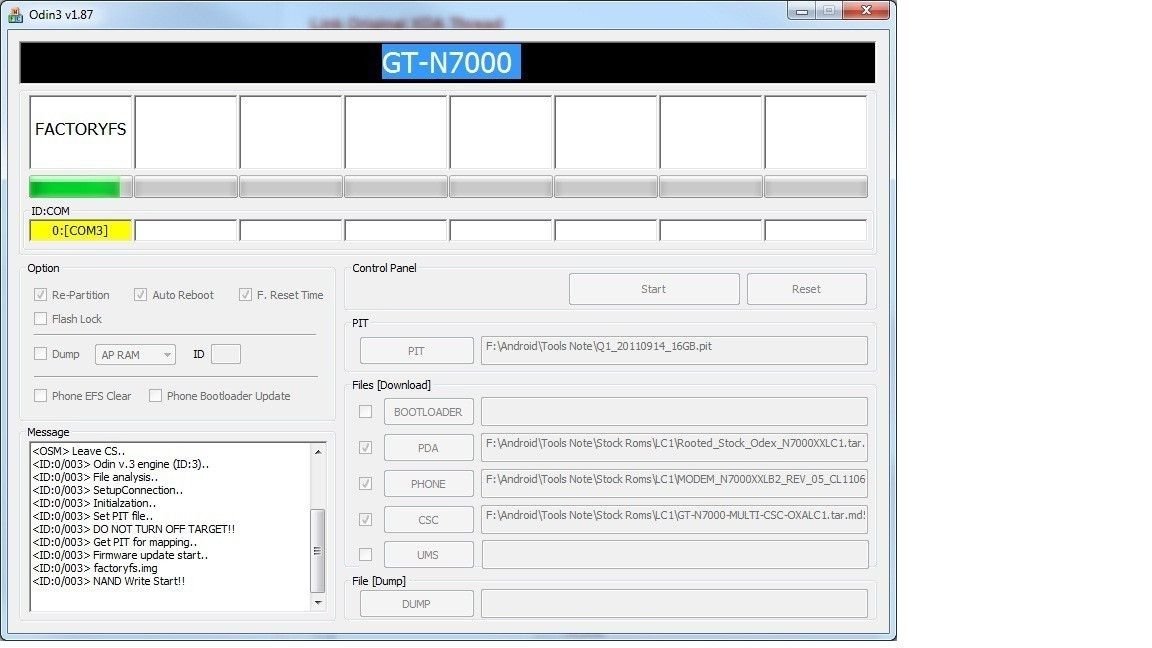Click the '<OSM> Leave CS..' log line

[x=79, y=451]
